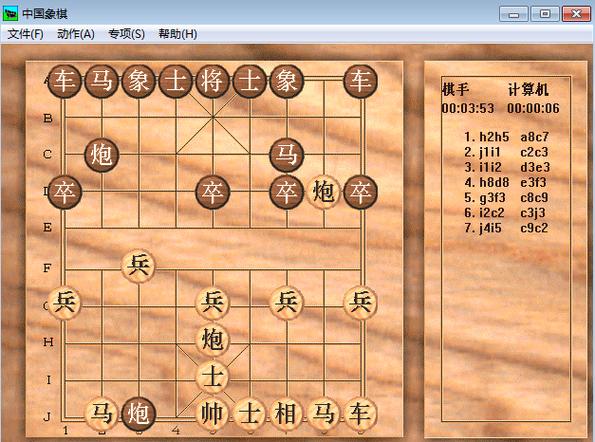
Task: Pick the black 卒 pawn on the center file
Action: [212, 192]
